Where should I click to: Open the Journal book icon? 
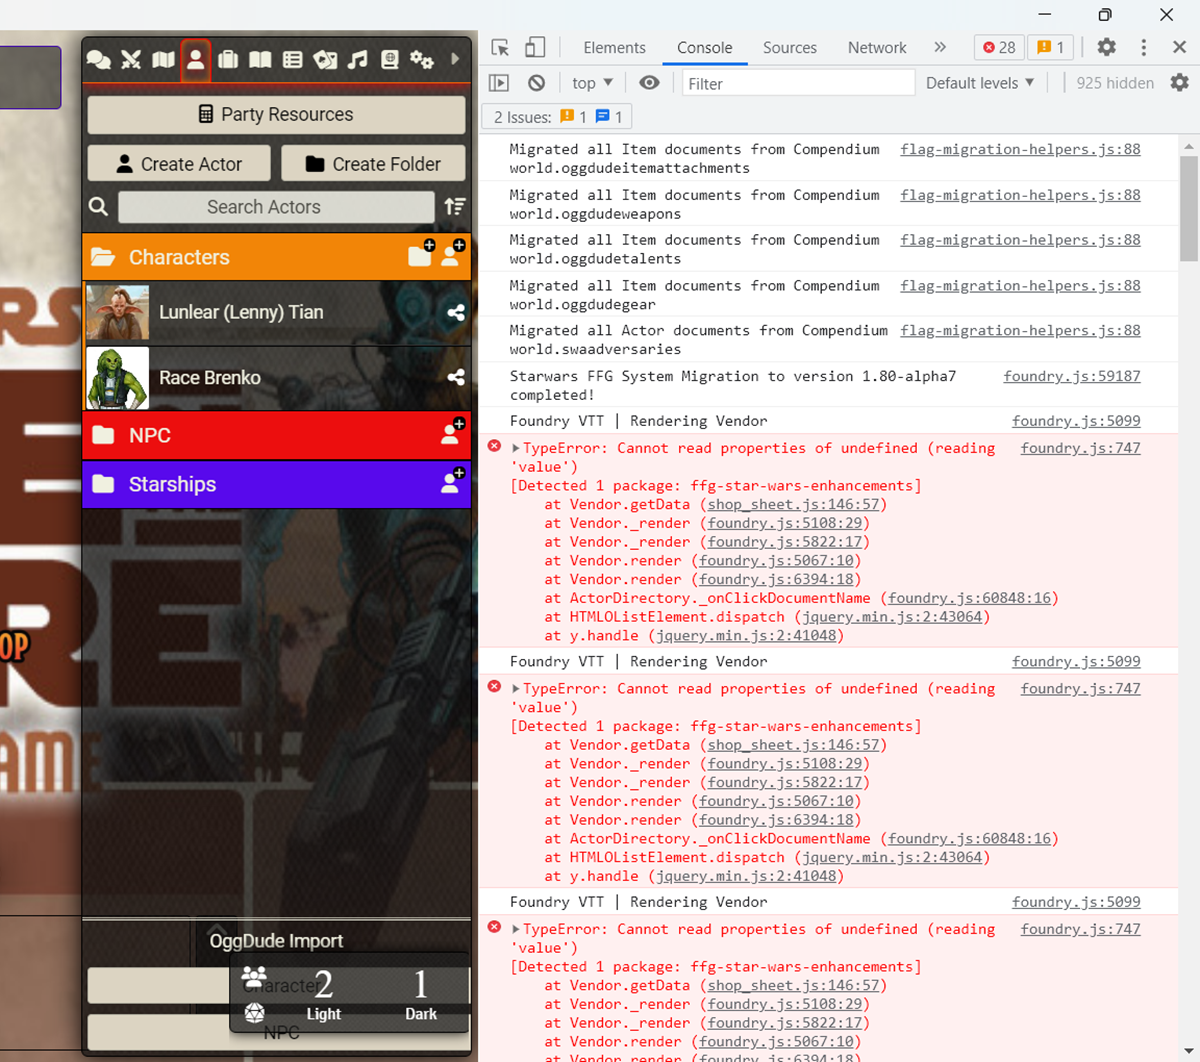tap(259, 60)
